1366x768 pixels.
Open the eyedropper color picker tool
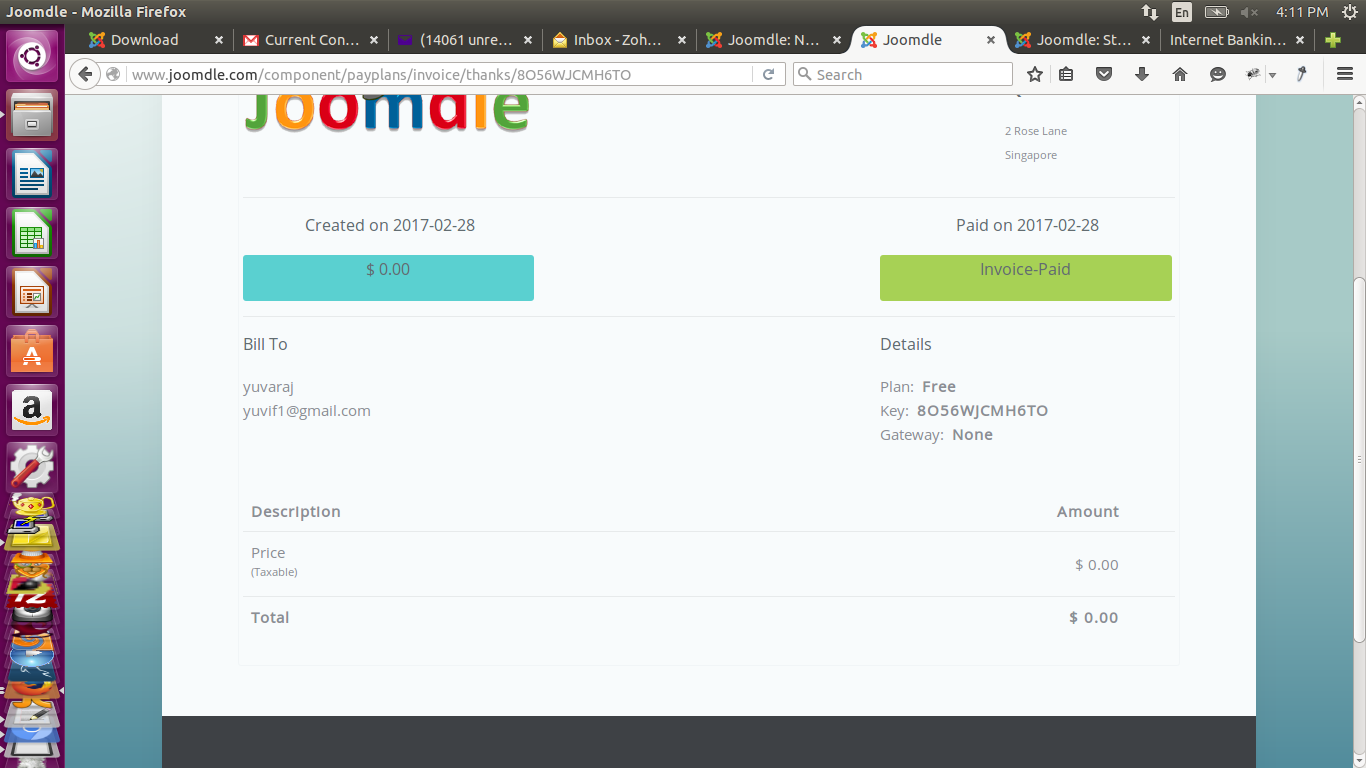pos(1302,74)
